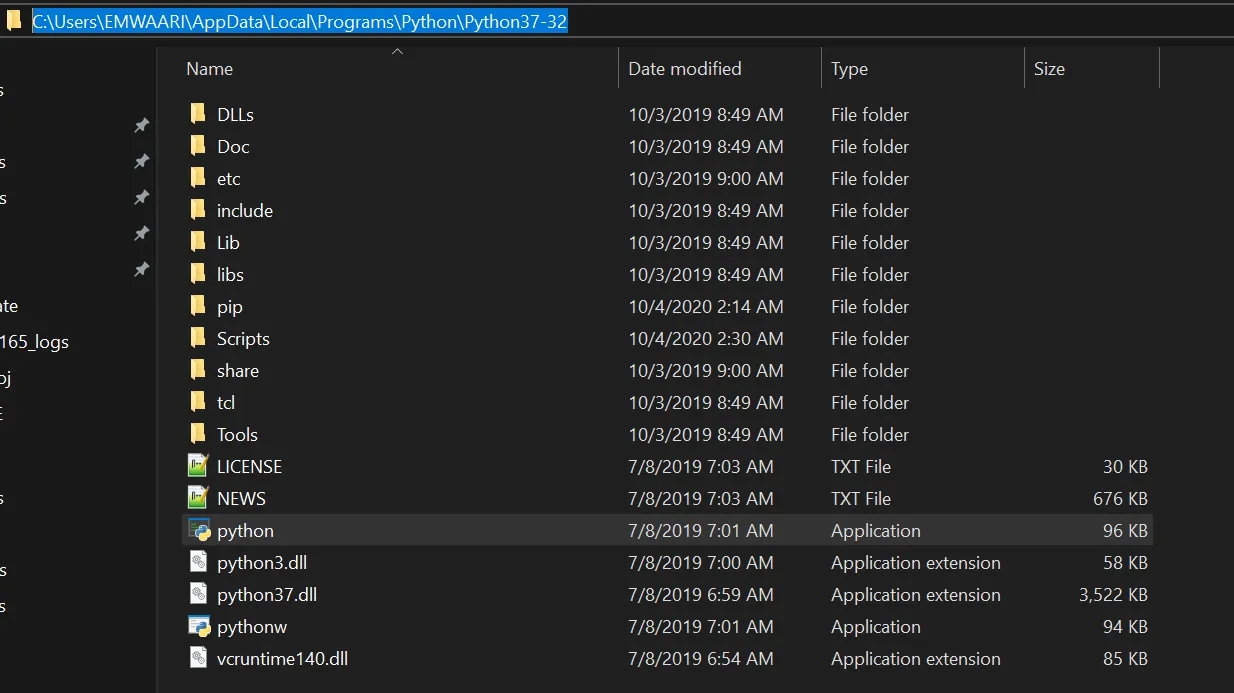1234x693 pixels.
Task: Click python37.dll's date 7/8/2019 6:59 AM
Action: click(701, 595)
